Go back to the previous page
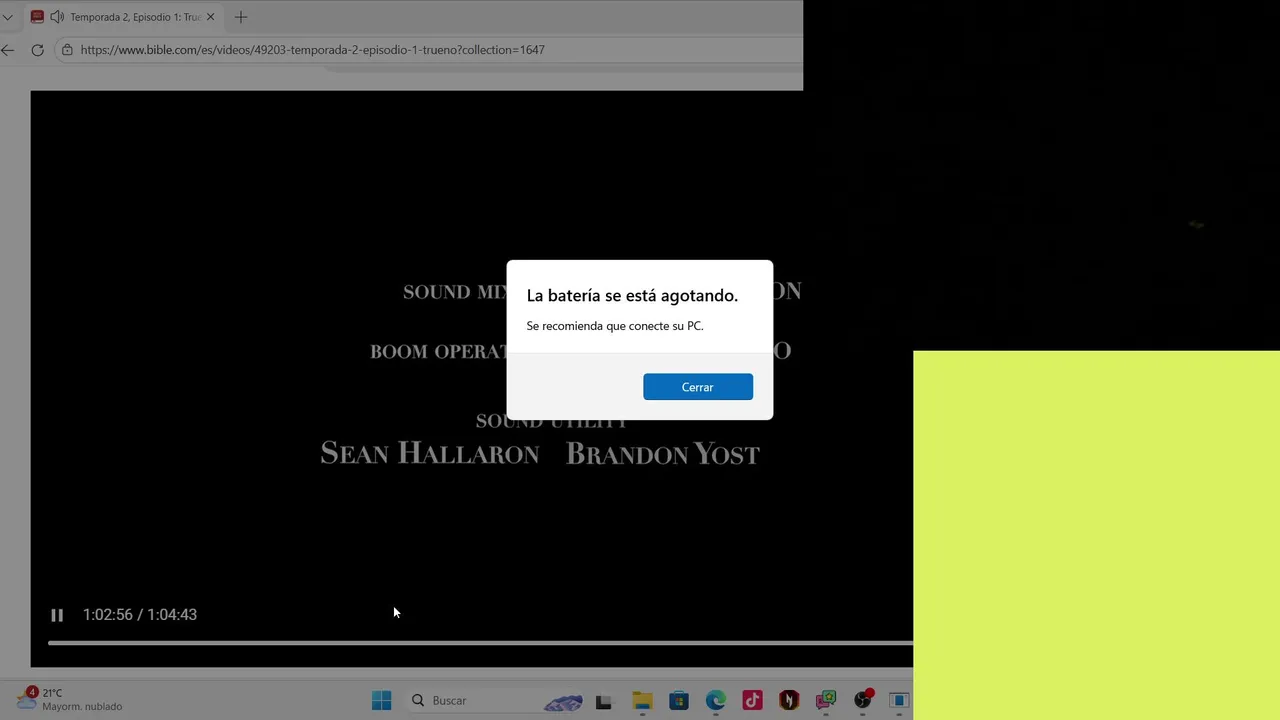The width and height of the screenshot is (1280, 720). click(x=8, y=50)
